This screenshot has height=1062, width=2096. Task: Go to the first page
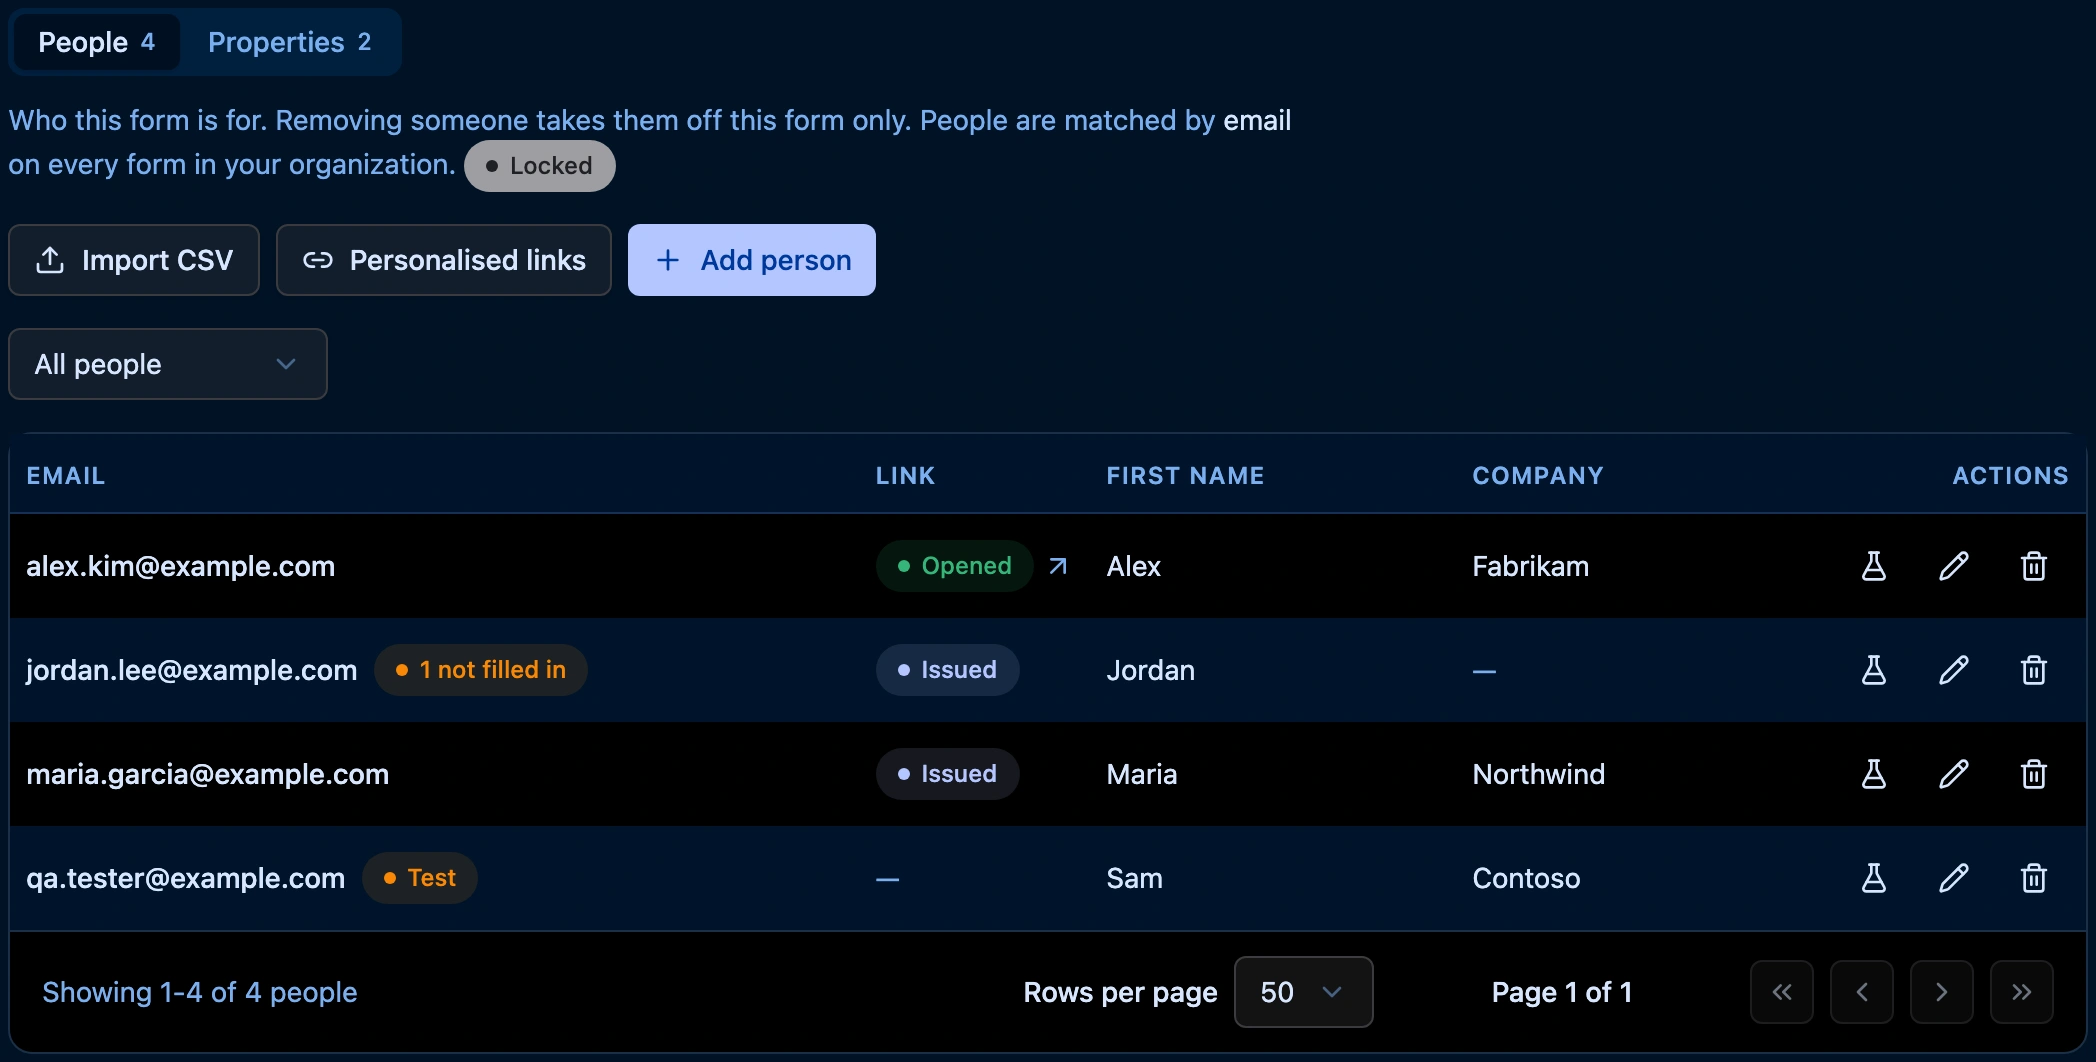[x=1782, y=992]
